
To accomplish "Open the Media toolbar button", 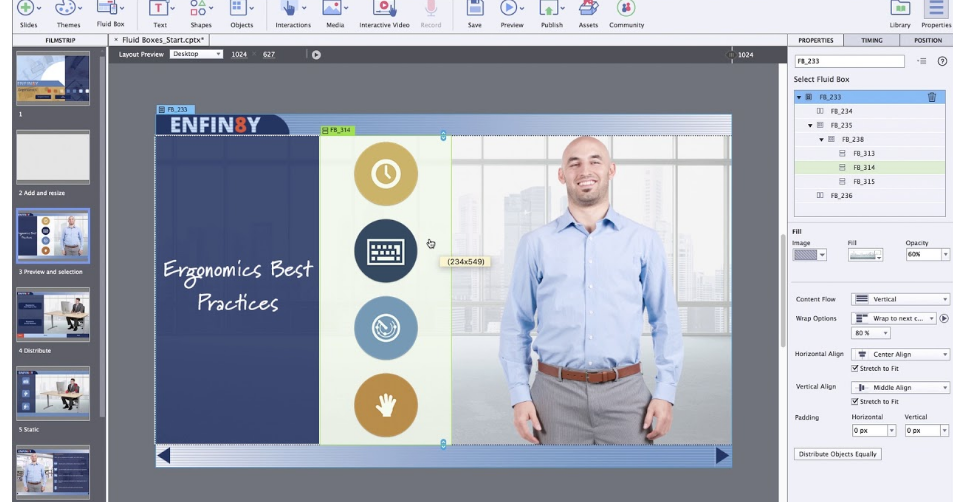I will click(335, 13).
